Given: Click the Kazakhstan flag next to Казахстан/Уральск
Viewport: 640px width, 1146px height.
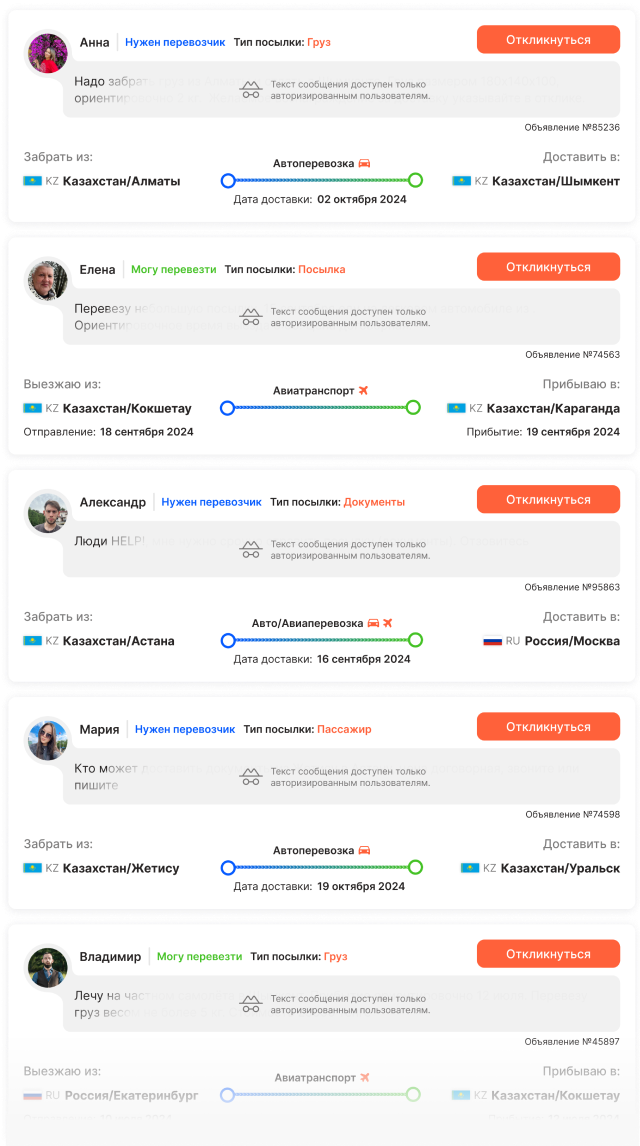Looking at the screenshot, I should coord(470,868).
